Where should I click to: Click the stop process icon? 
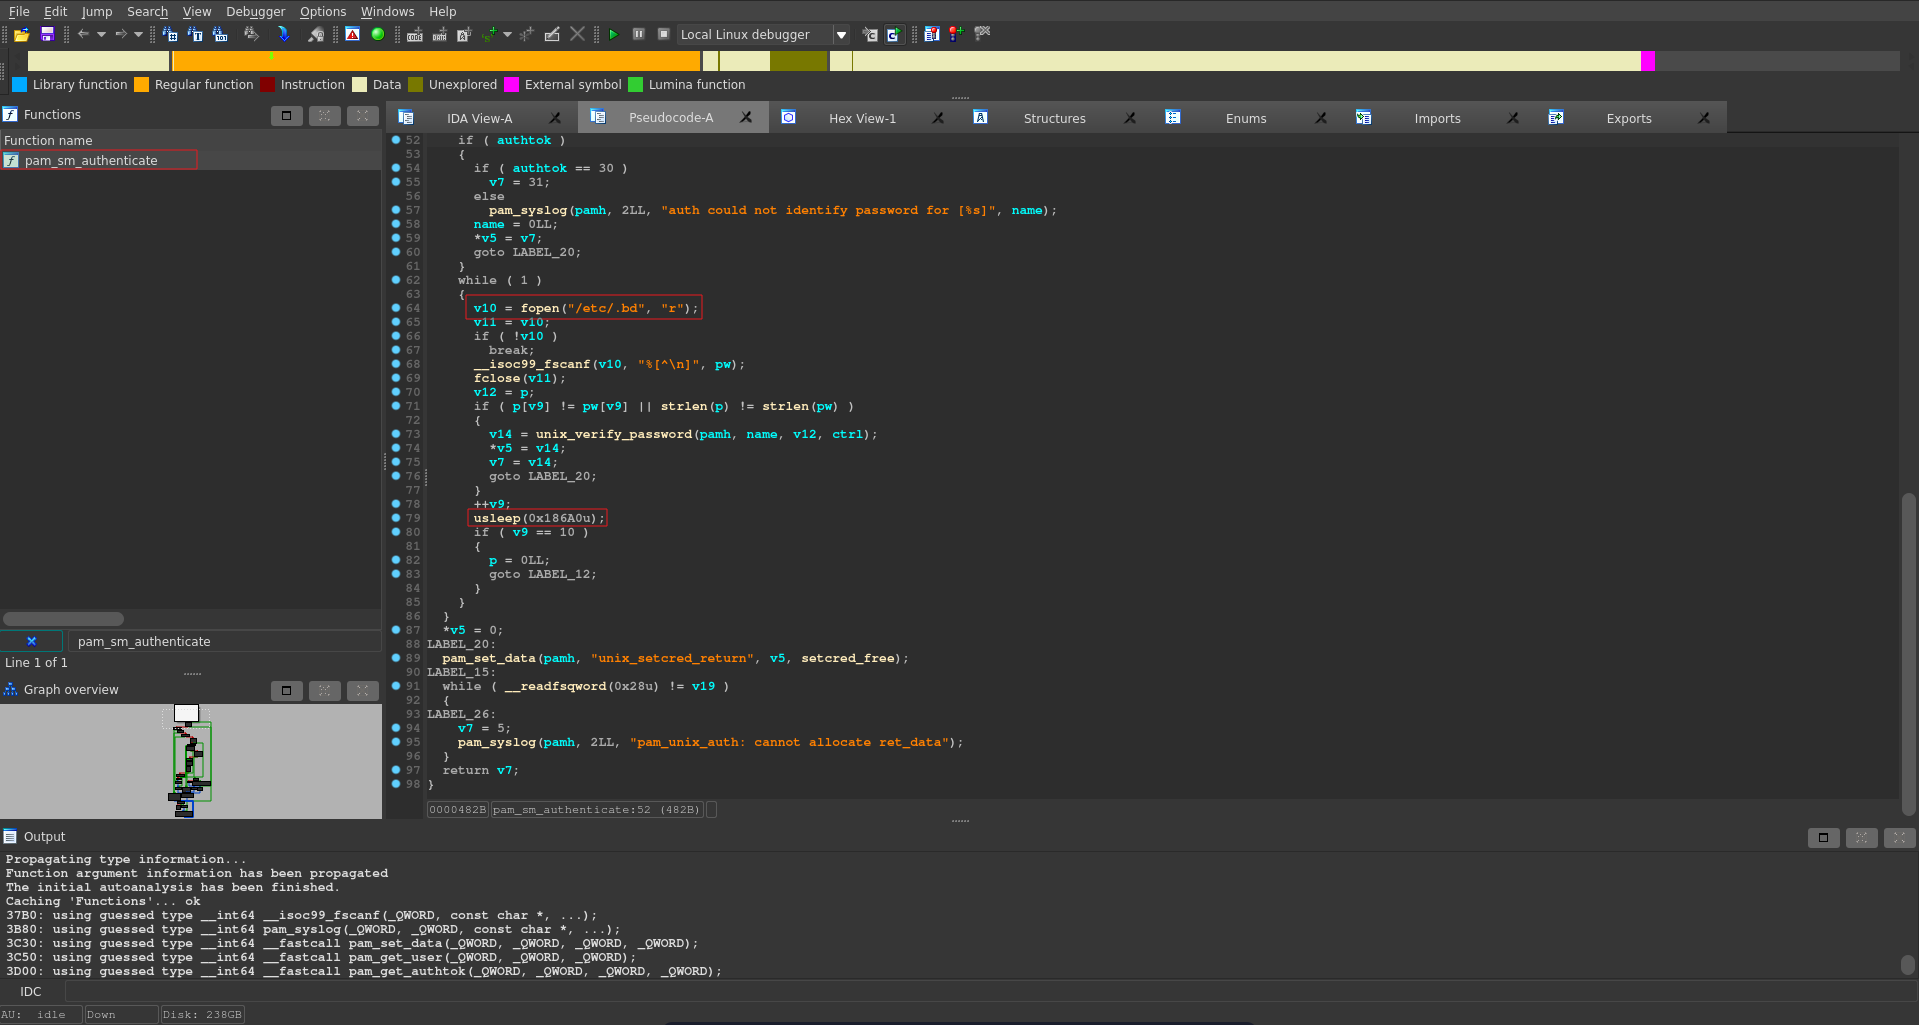pos(663,35)
